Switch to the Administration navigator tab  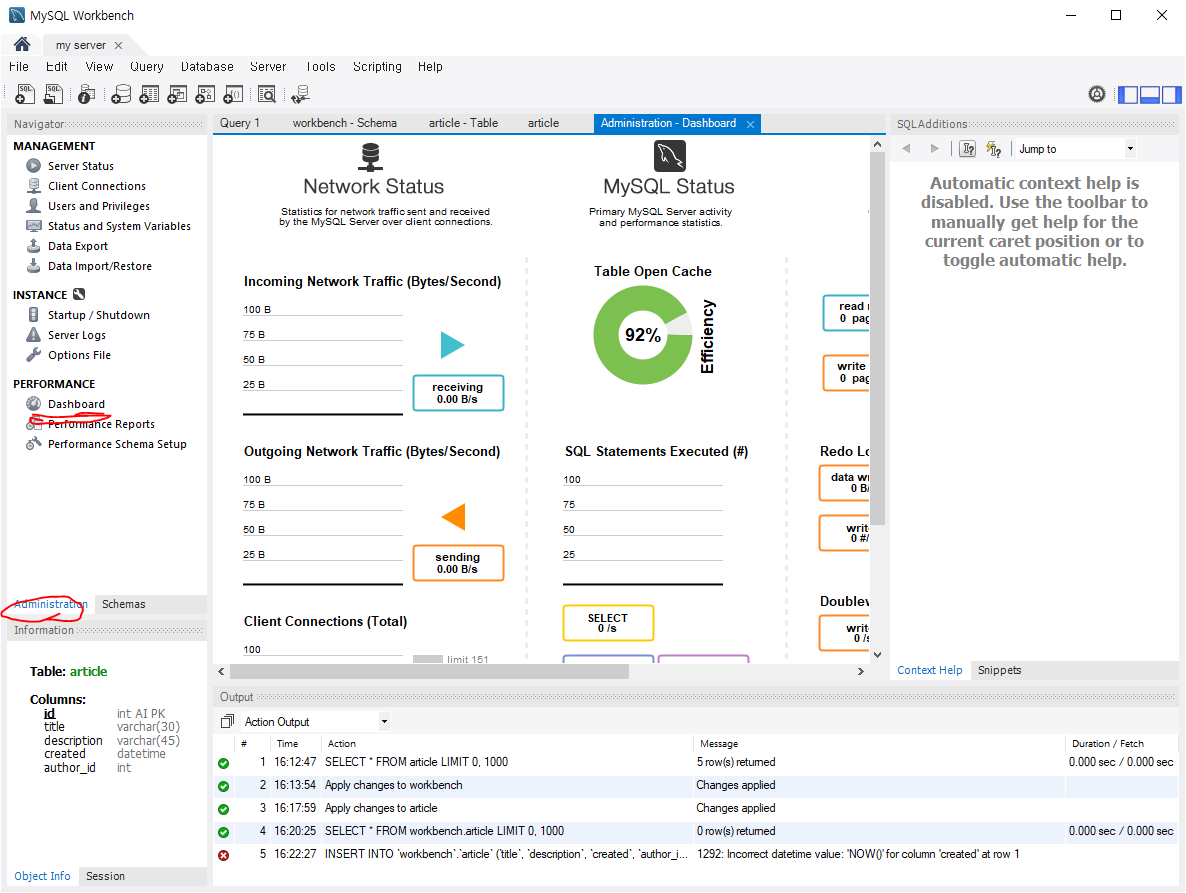pos(51,604)
